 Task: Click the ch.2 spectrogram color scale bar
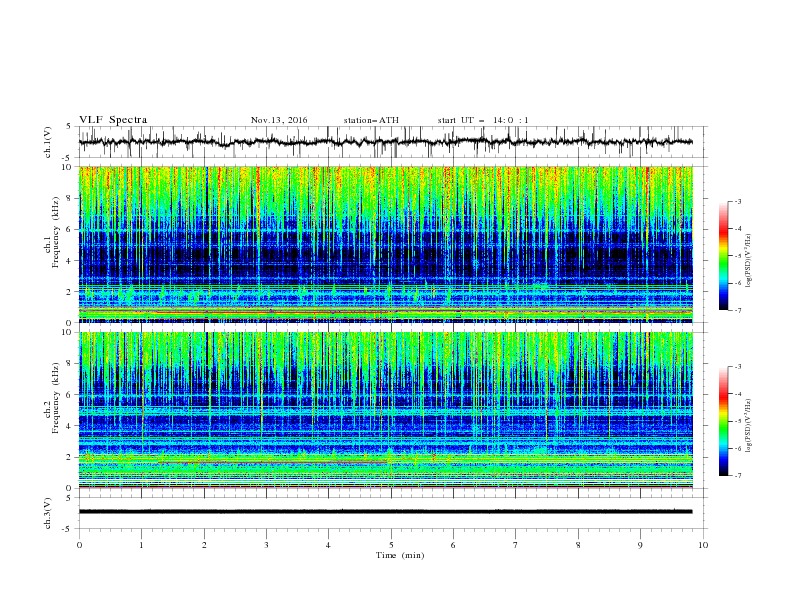(x=724, y=421)
